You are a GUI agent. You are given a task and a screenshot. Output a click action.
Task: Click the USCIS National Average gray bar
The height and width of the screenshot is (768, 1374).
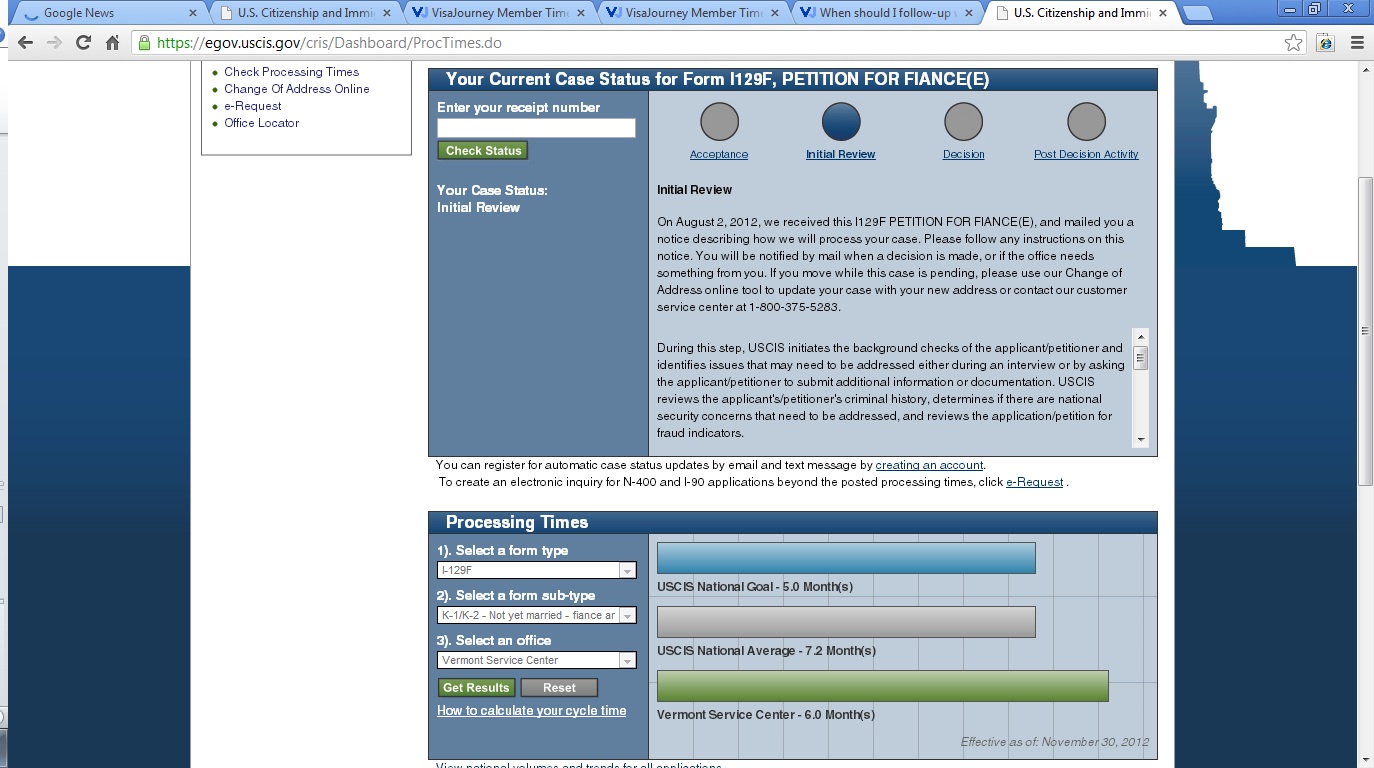(x=846, y=622)
